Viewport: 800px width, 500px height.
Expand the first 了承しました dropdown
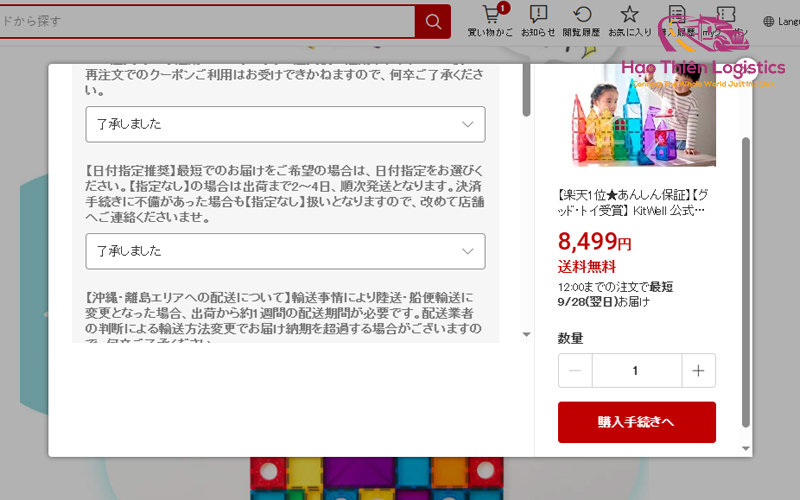(285, 124)
